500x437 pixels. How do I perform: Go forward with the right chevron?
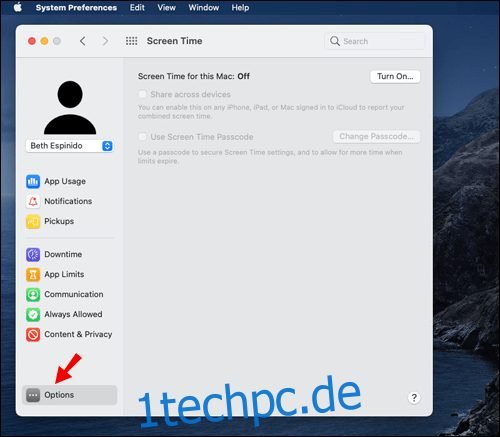pos(105,41)
